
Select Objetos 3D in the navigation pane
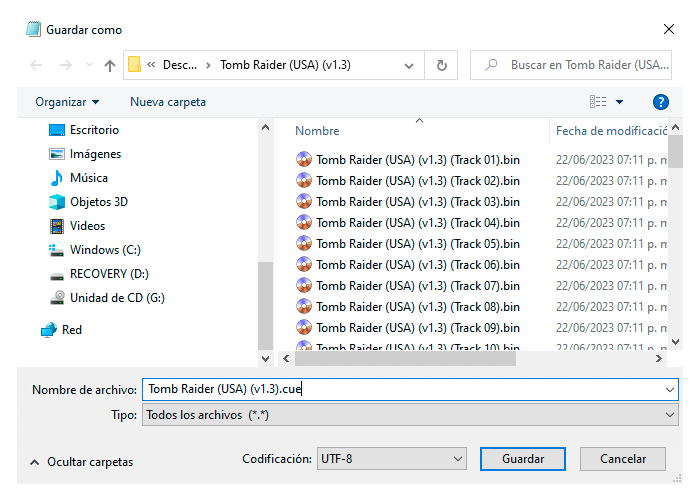[99, 202]
